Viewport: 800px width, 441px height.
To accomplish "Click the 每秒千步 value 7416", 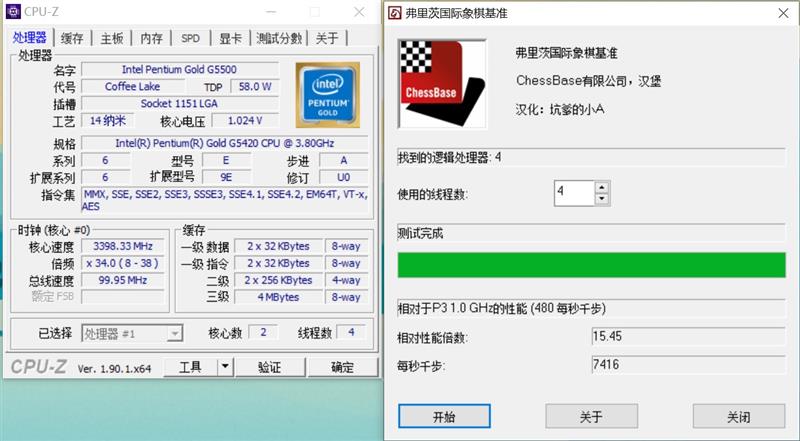I will pyautogui.click(x=688, y=364).
